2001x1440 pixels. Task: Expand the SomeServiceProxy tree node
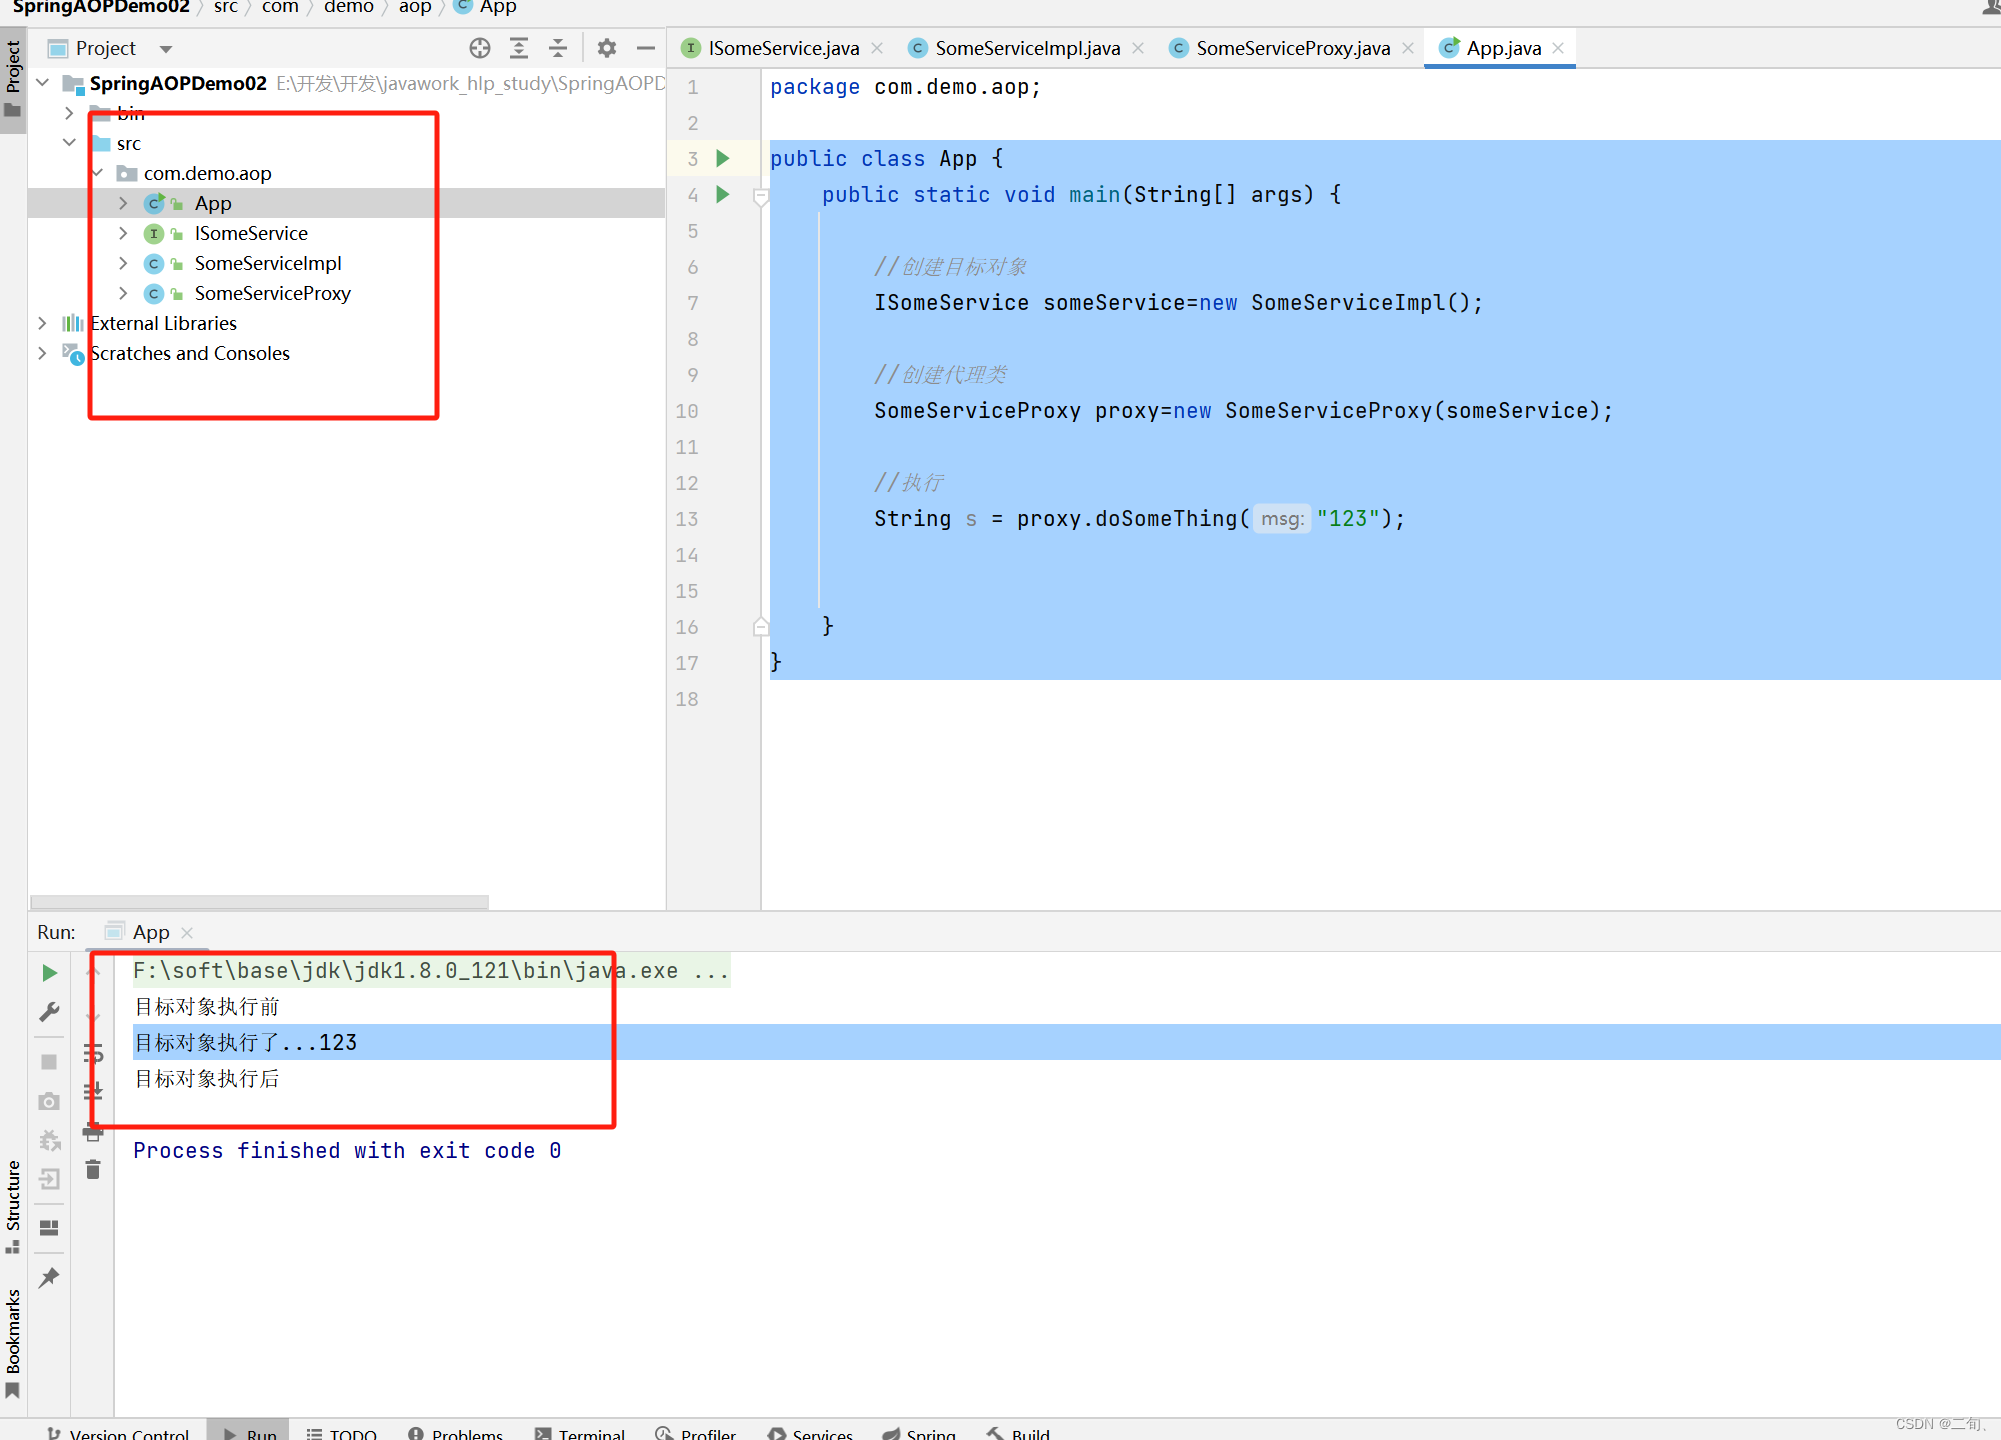point(123,293)
